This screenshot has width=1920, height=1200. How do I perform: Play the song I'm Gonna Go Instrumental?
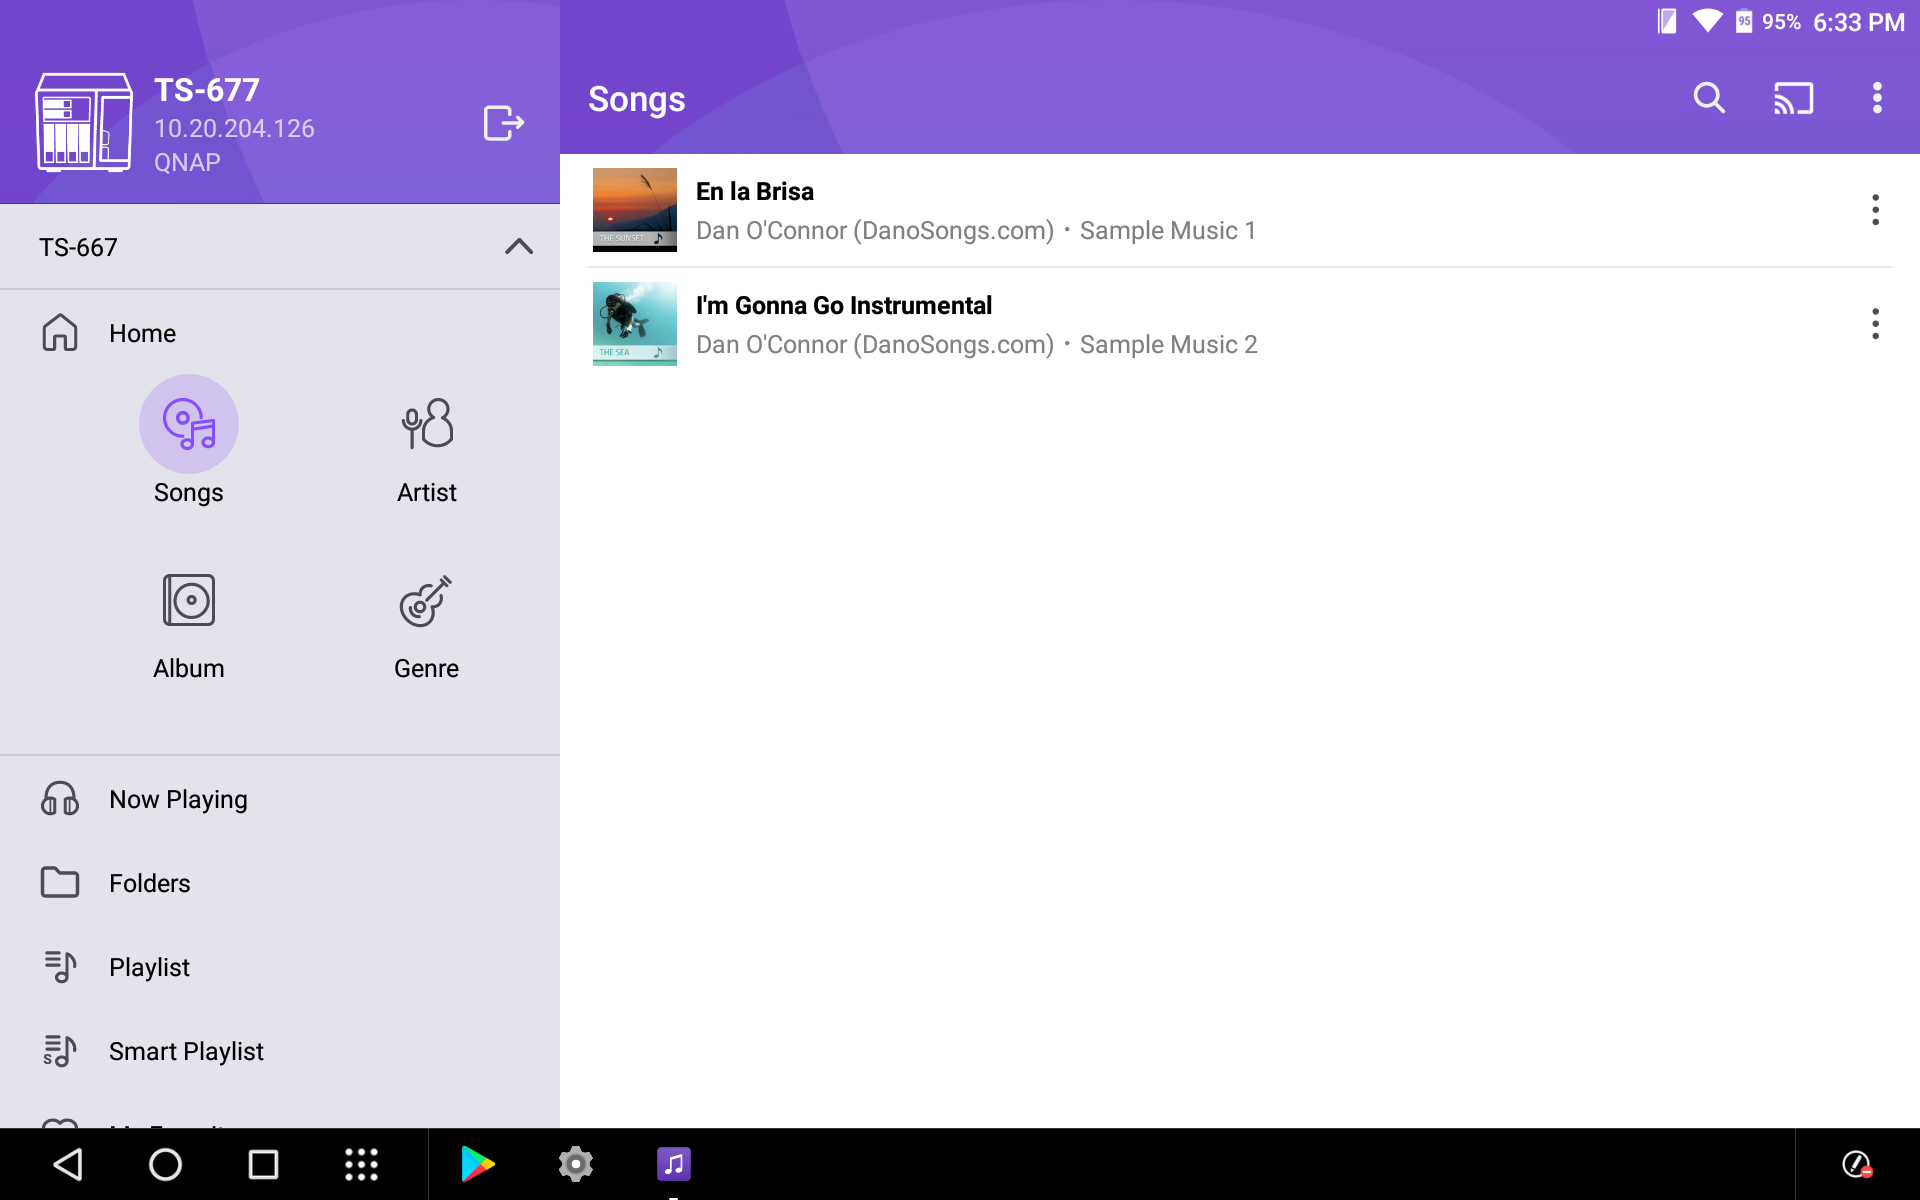click(x=1240, y=324)
